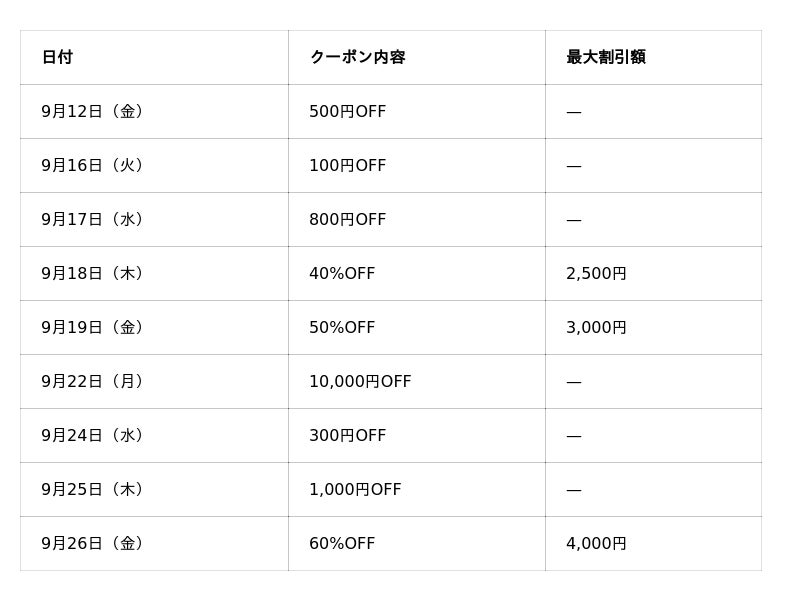Click the 10,000円OFF coupon cell

(360, 381)
